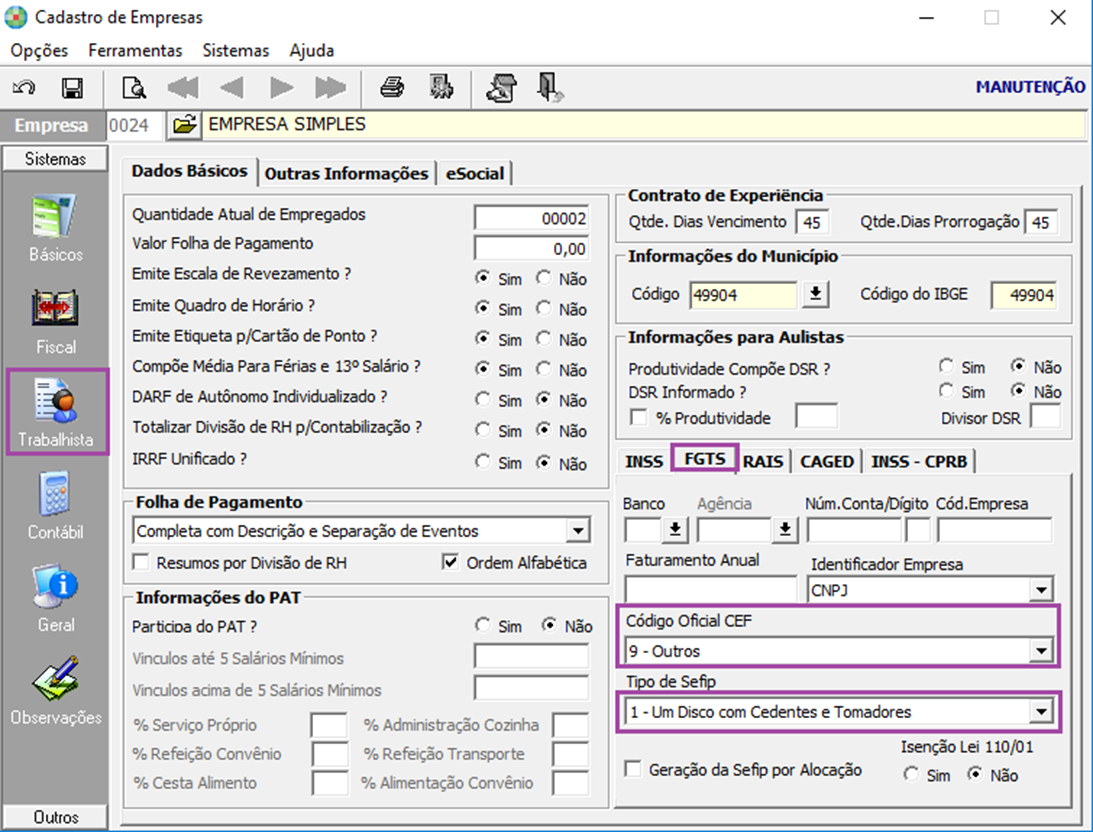
Task: Open the Ajuda menu
Action: click(x=312, y=51)
